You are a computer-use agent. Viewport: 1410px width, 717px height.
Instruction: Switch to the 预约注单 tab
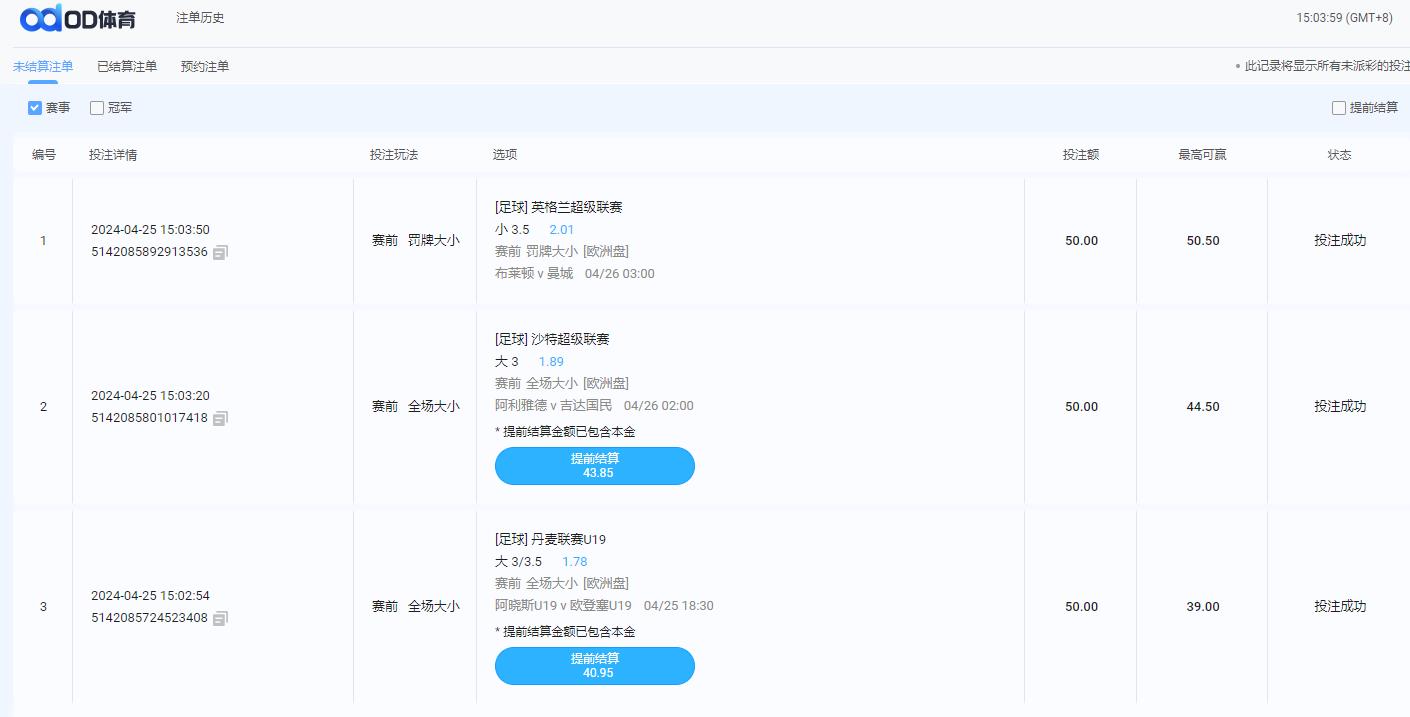tap(205, 66)
